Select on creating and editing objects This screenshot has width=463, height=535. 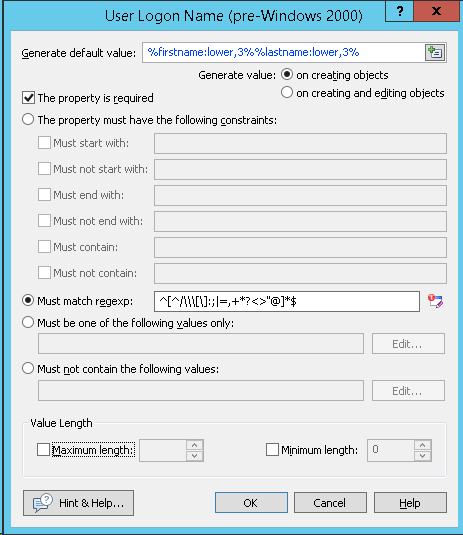pos(287,92)
